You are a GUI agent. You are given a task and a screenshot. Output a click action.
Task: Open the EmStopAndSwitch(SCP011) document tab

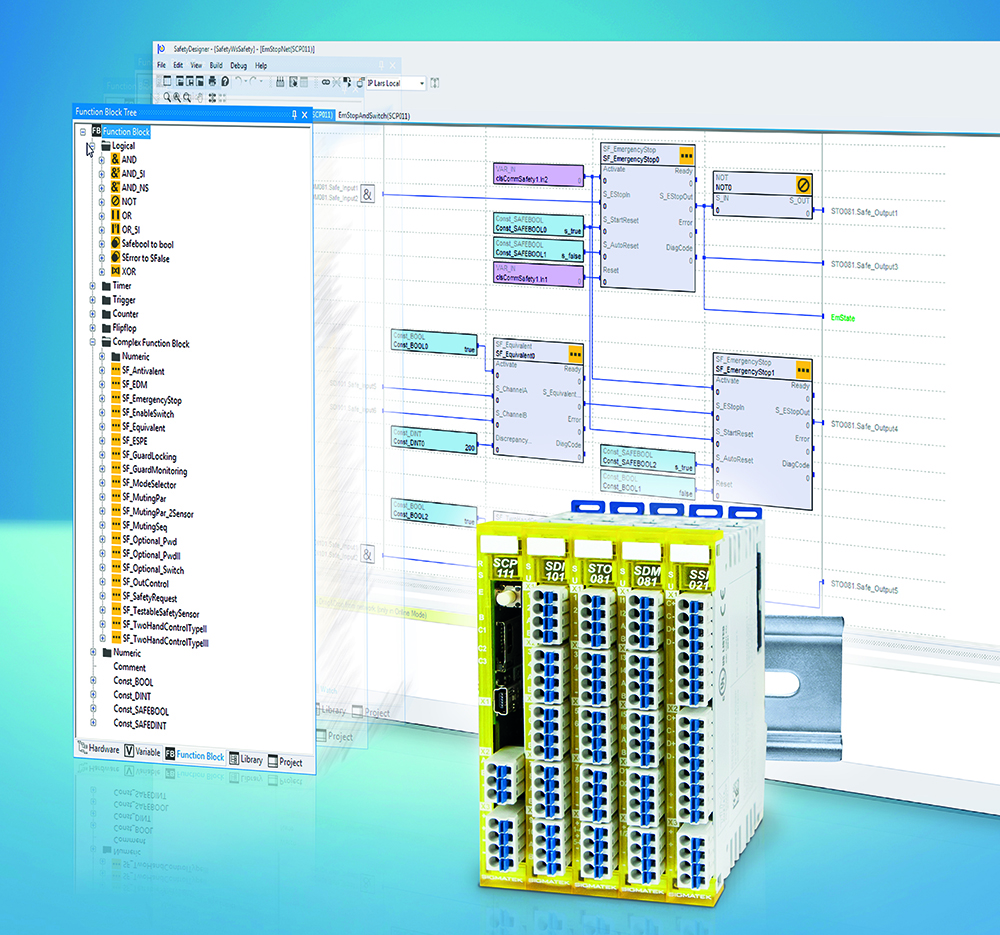point(374,115)
